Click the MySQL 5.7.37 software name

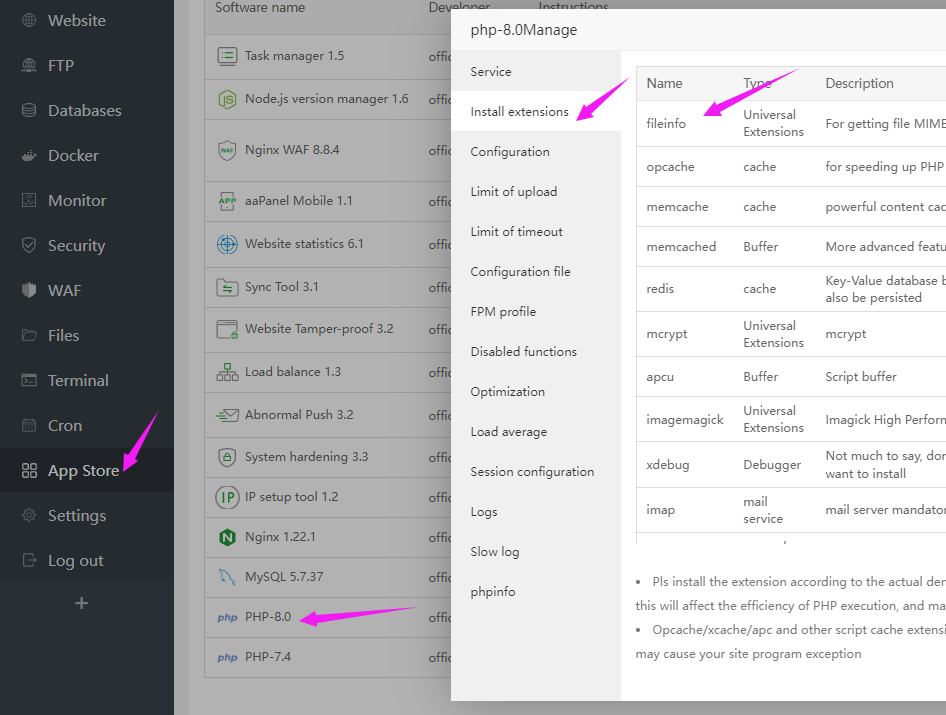pyautogui.click(x=284, y=576)
